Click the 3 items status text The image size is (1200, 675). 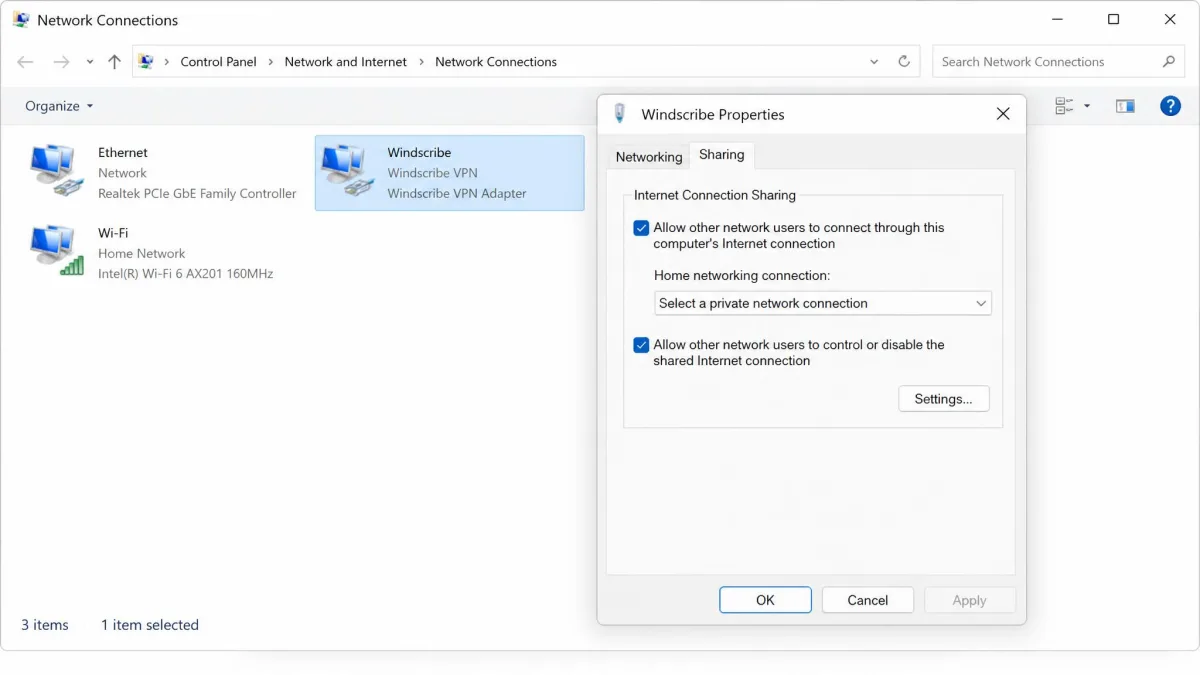[x=45, y=625]
